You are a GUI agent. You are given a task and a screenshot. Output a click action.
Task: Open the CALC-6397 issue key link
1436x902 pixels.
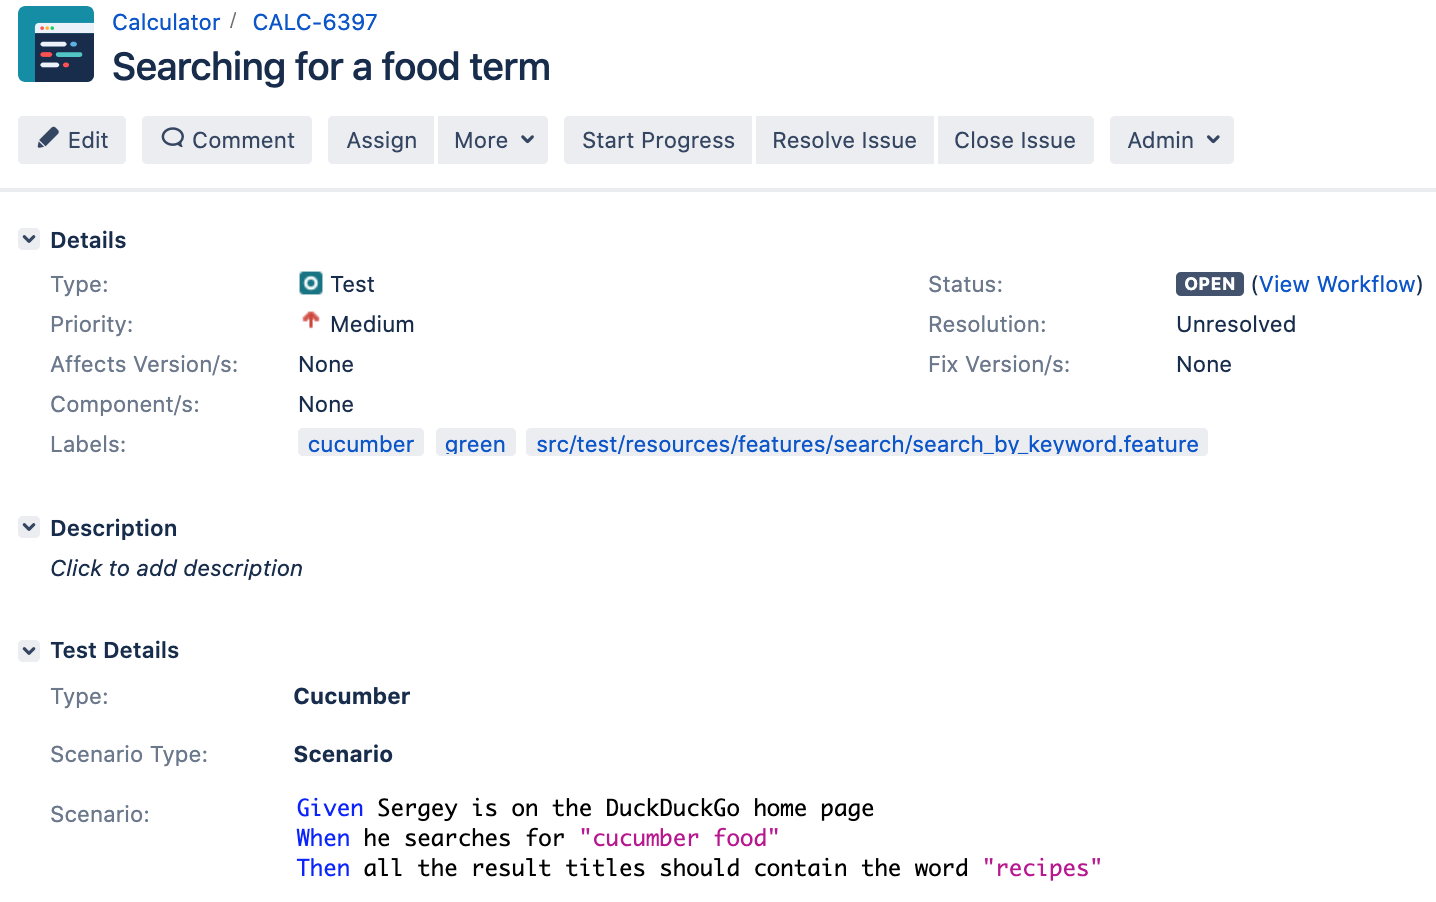point(315,22)
